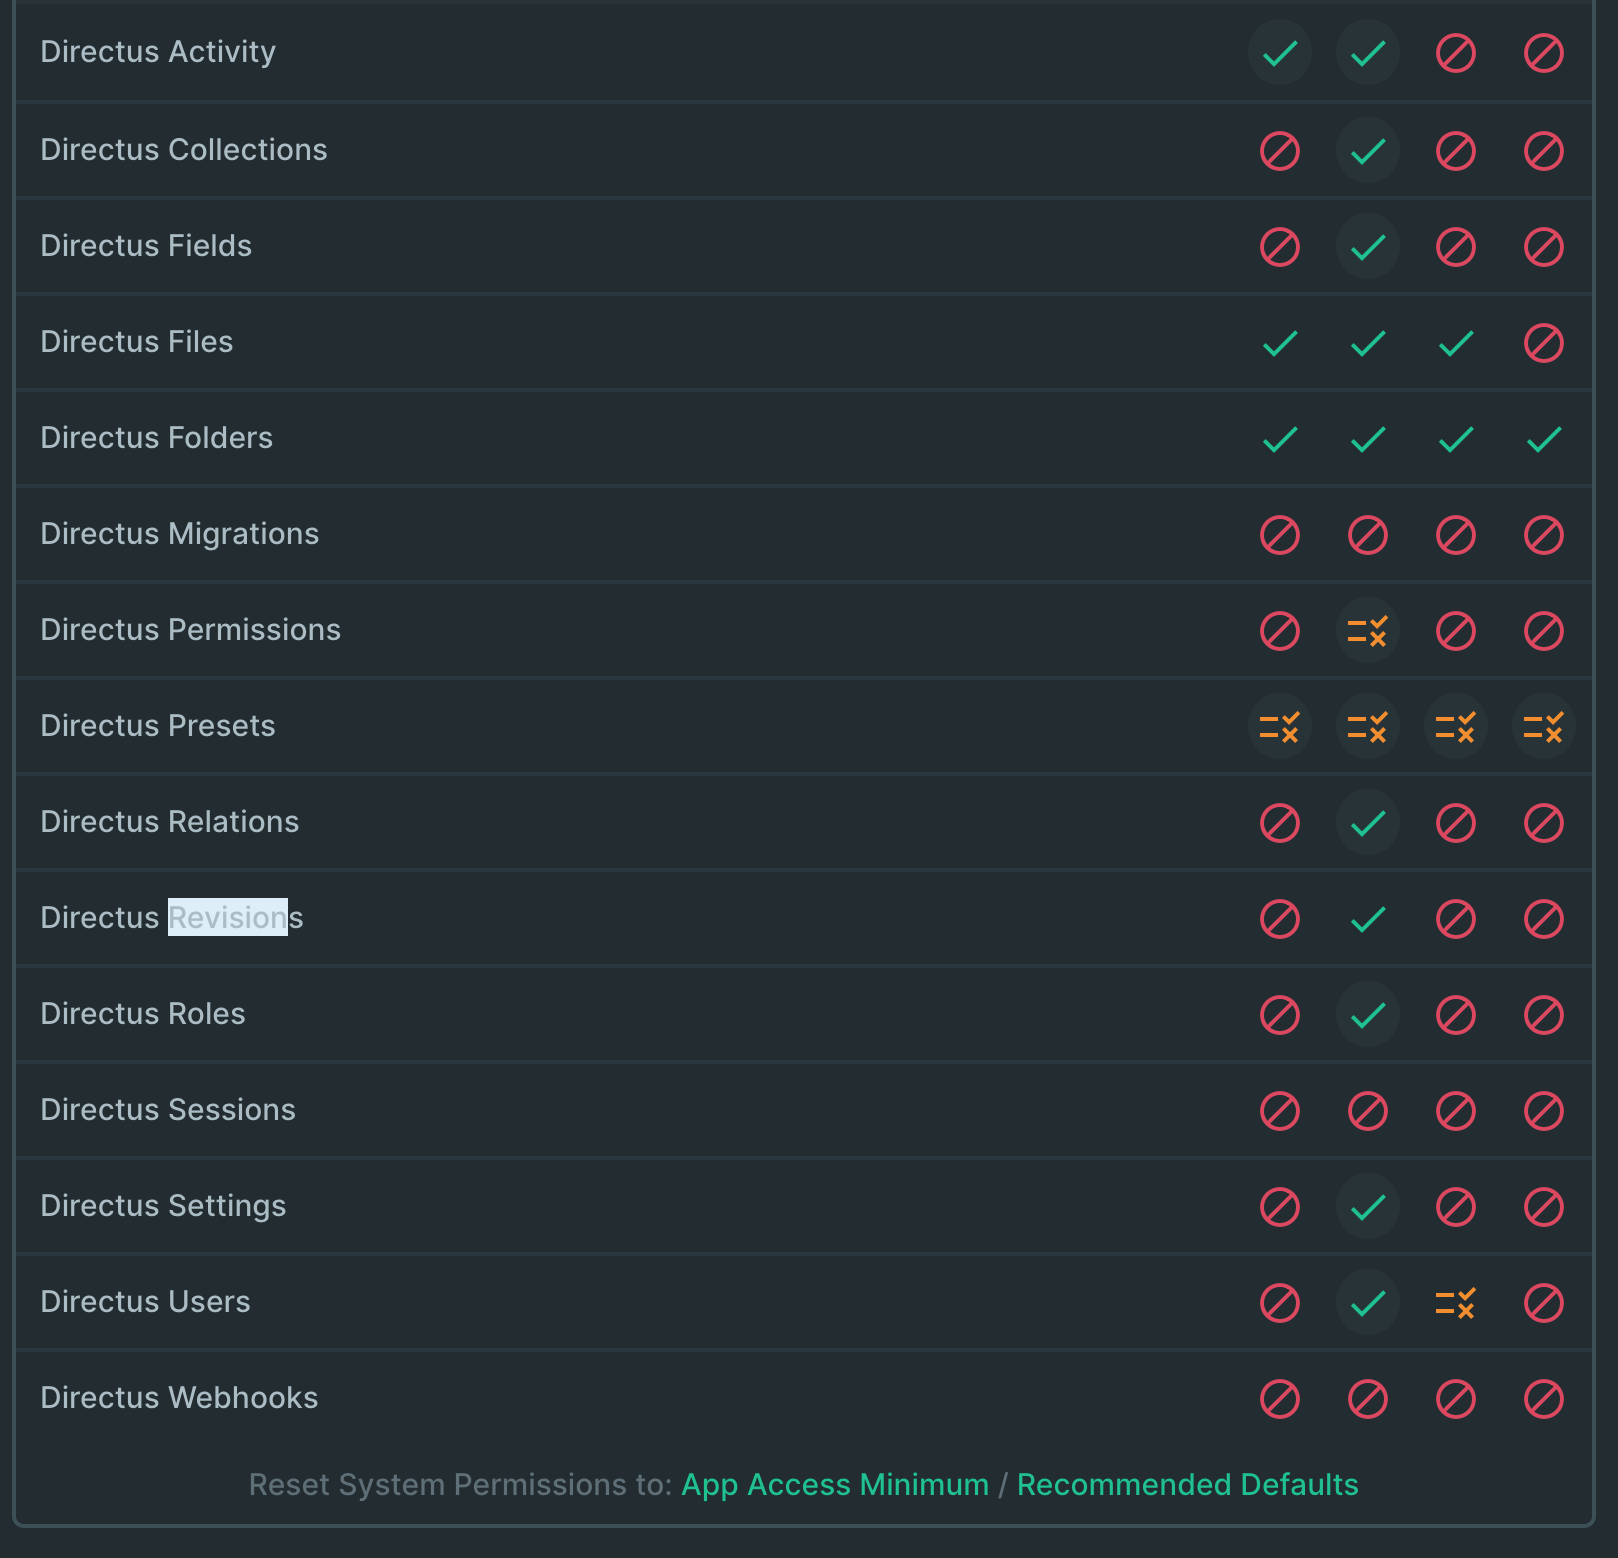The height and width of the screenshot is (1558, 1618).
Task: Toggle the delete checkmark for Directus Folders
Action: point(1544,438)
